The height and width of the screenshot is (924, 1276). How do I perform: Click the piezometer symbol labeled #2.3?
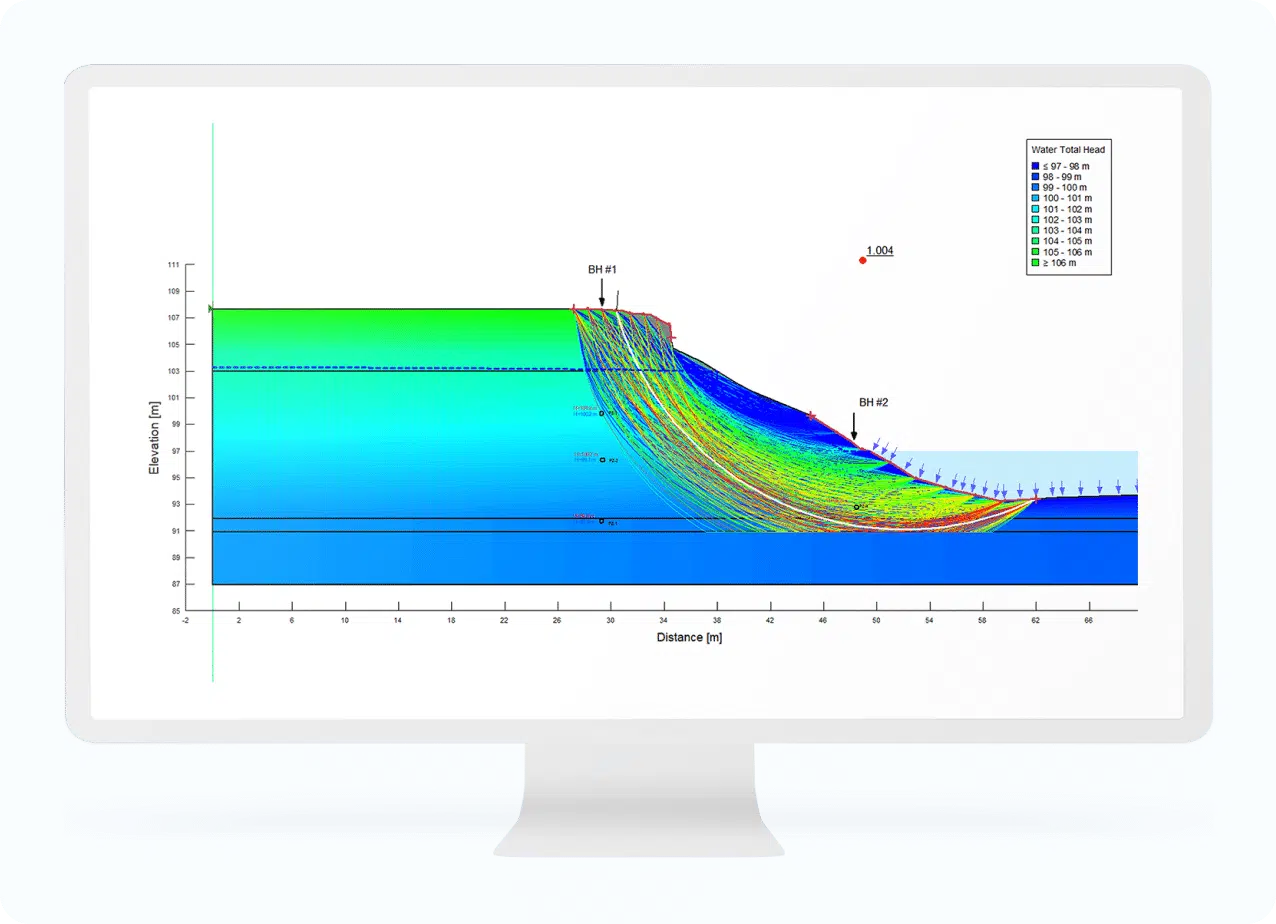[602, 413]
